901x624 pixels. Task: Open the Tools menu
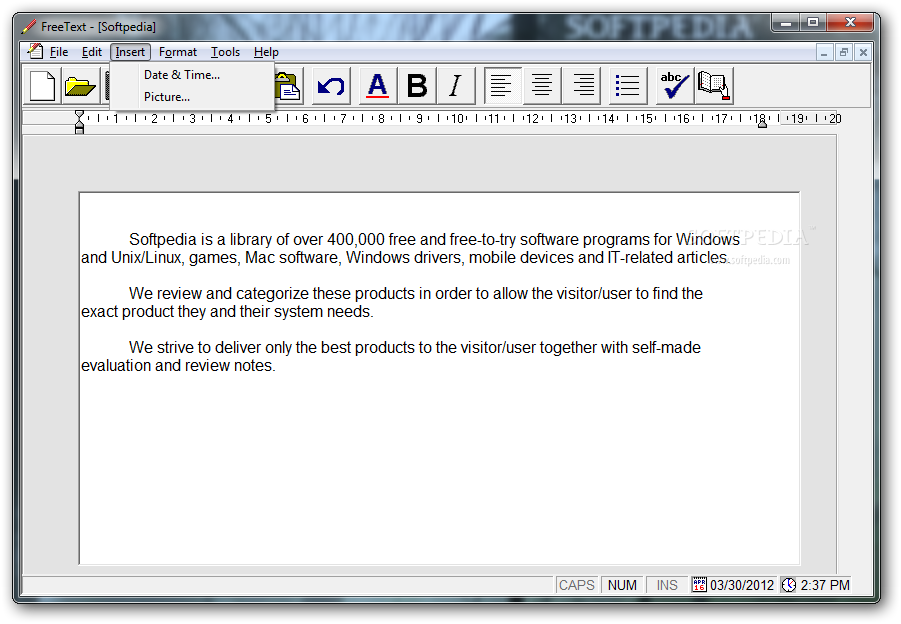tap(225, 52)
